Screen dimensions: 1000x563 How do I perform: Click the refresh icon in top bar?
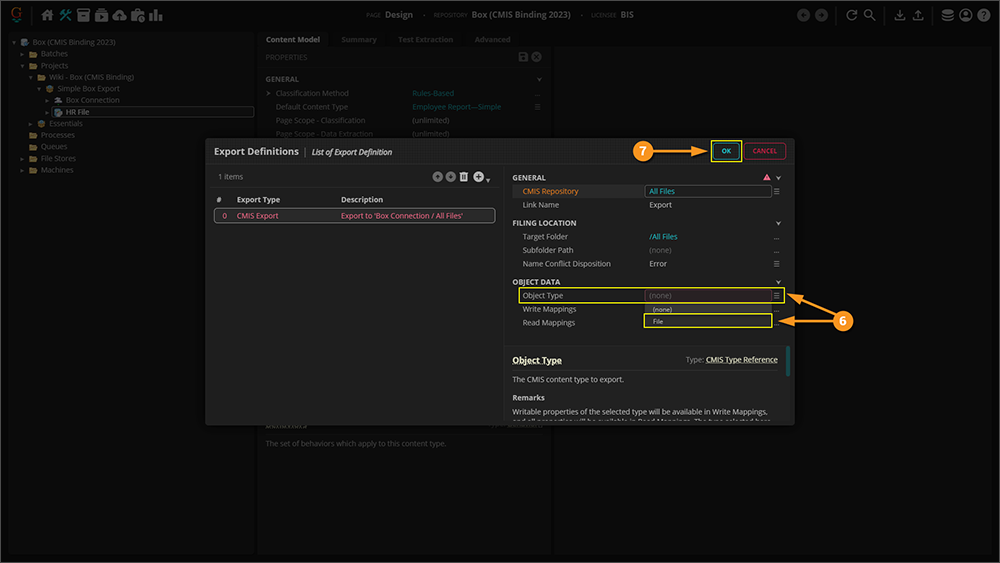point(852,15)
